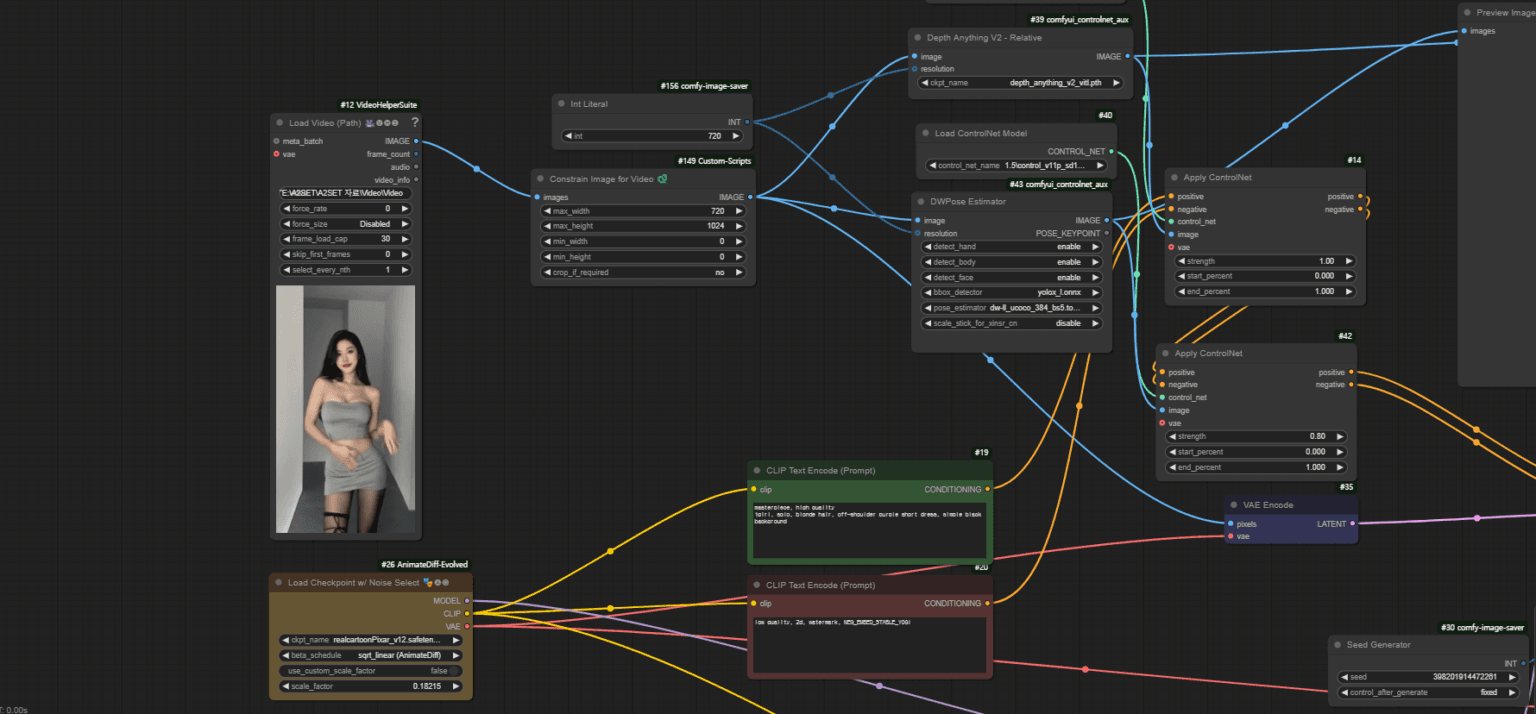Click the video path field on Load Video
This screenshot has height=714, width=1536.
(x=345, y=192)
